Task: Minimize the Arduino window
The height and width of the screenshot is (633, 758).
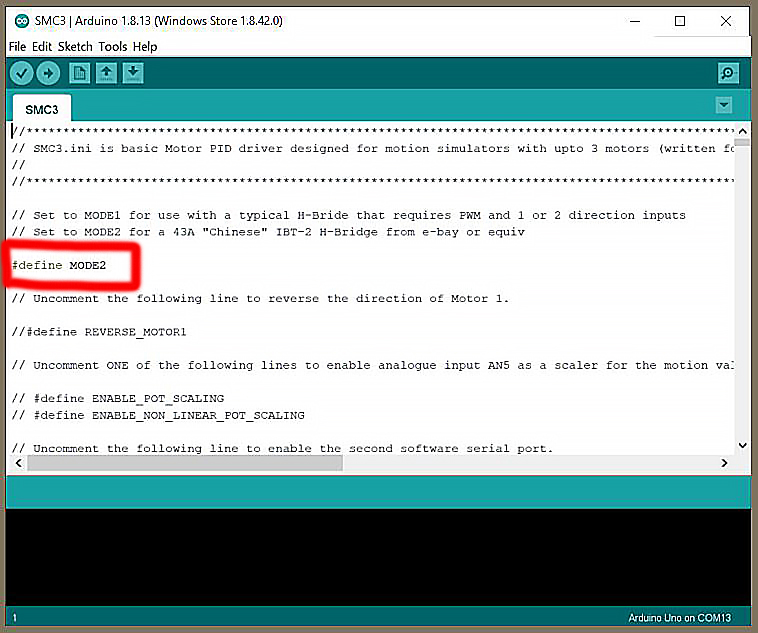Action: [635, 21]
